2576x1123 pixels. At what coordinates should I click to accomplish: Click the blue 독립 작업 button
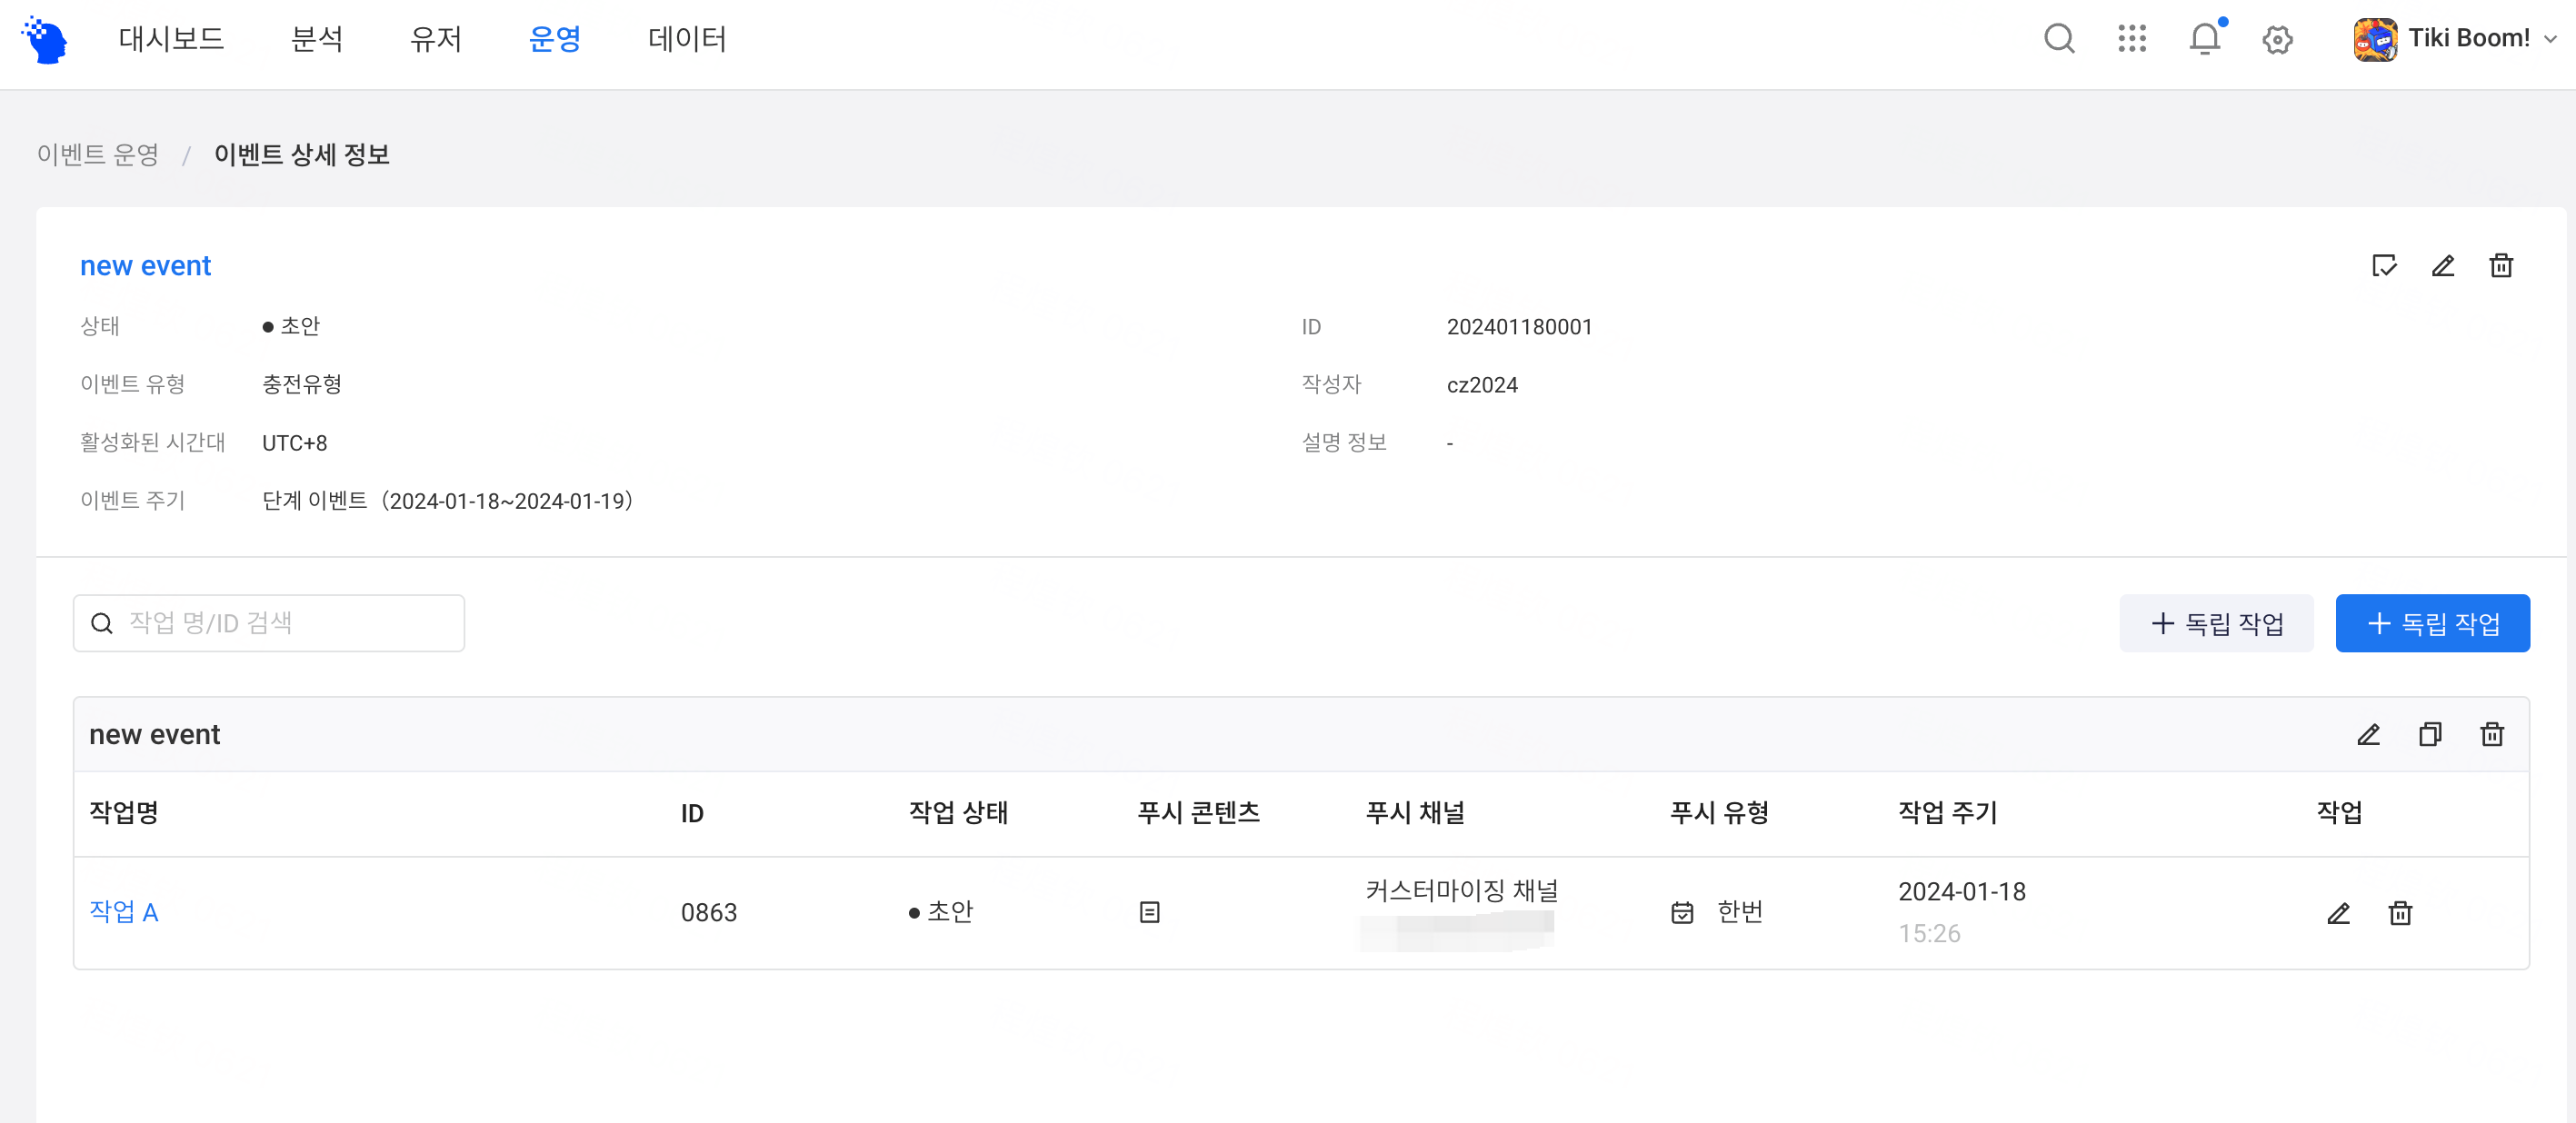2432,623
